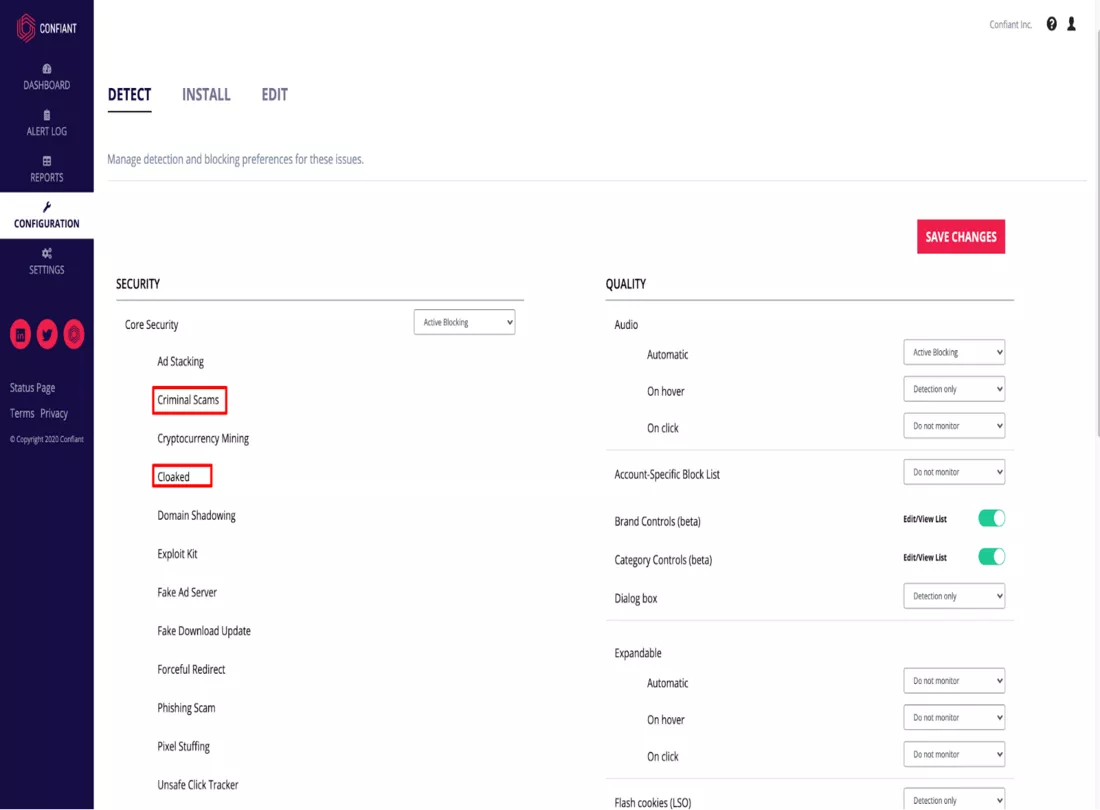1100x810 pixels.
Task: Select the Exploit Kit item
Action: (x=177, y=554)
